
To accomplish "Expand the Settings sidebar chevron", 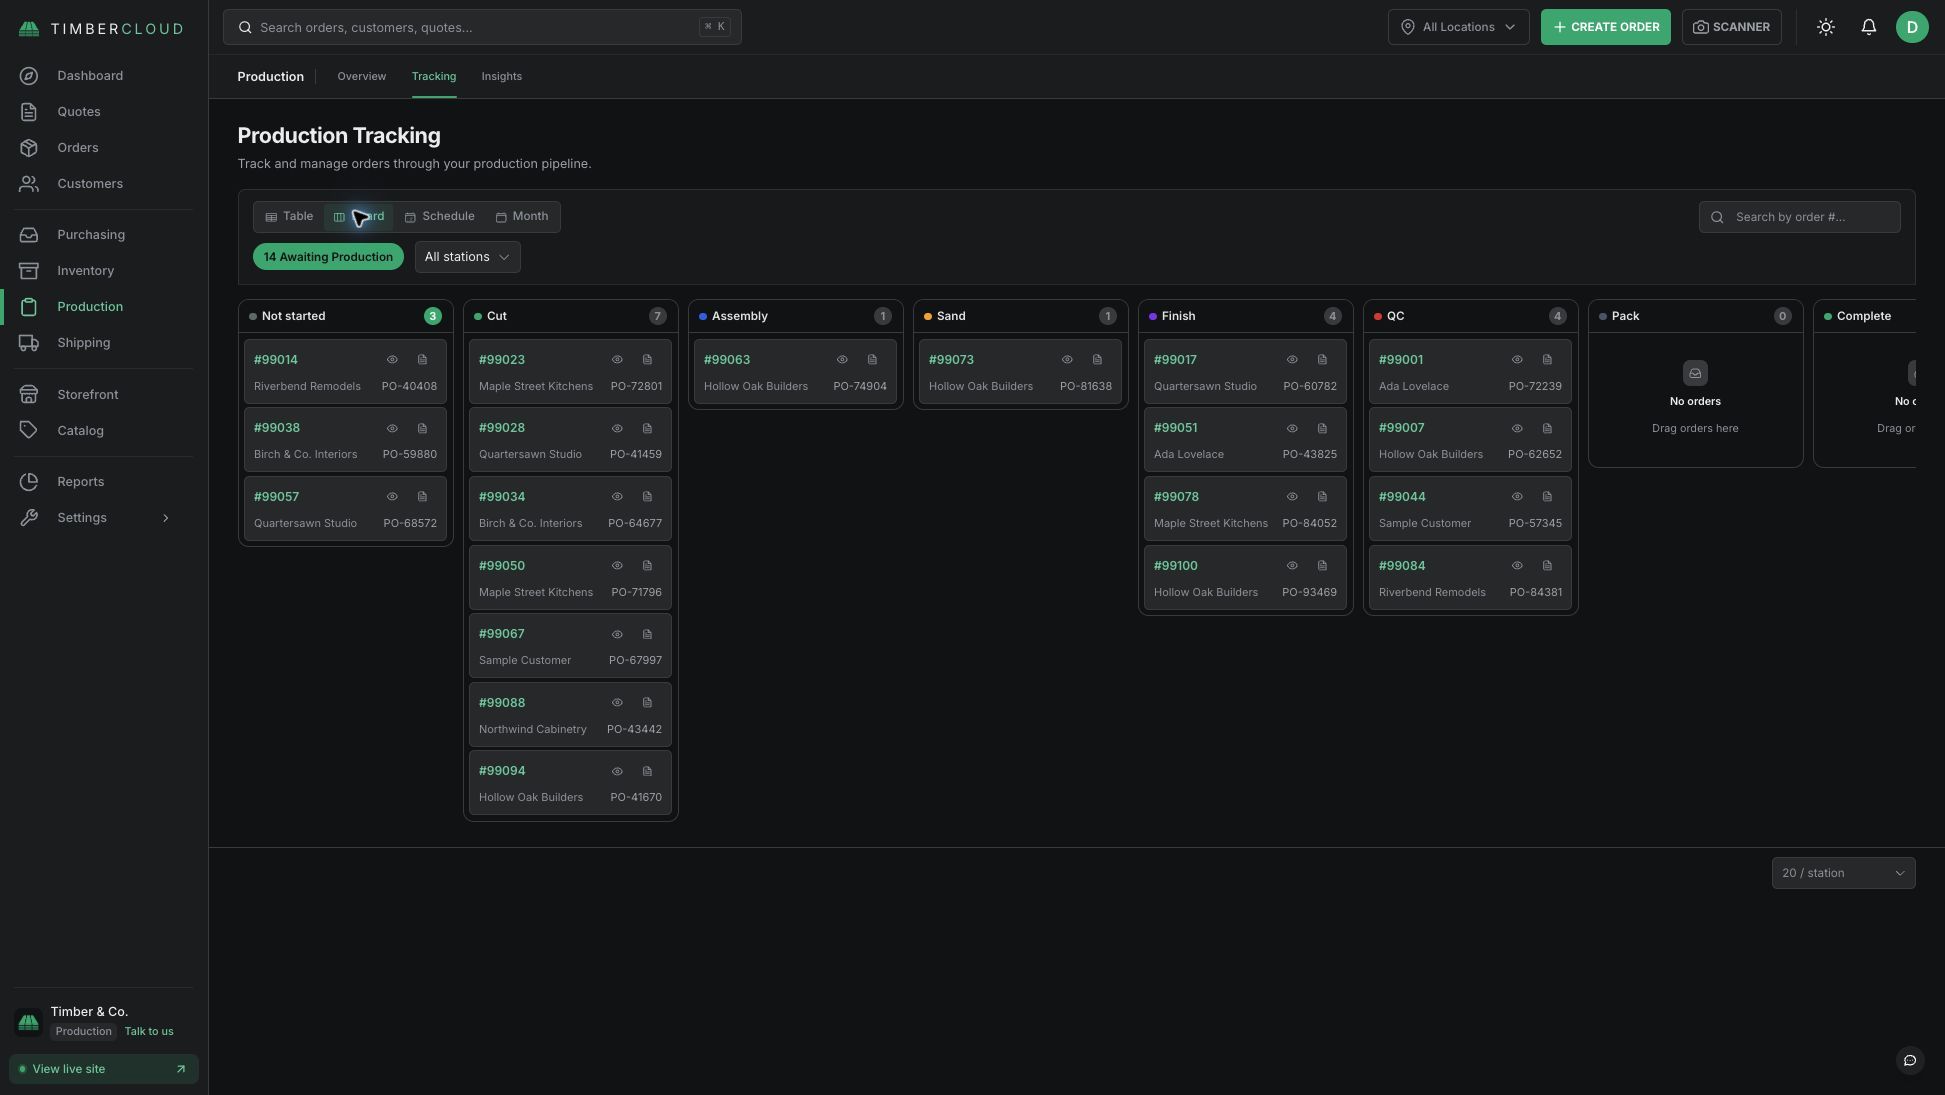I will (166, 518).
